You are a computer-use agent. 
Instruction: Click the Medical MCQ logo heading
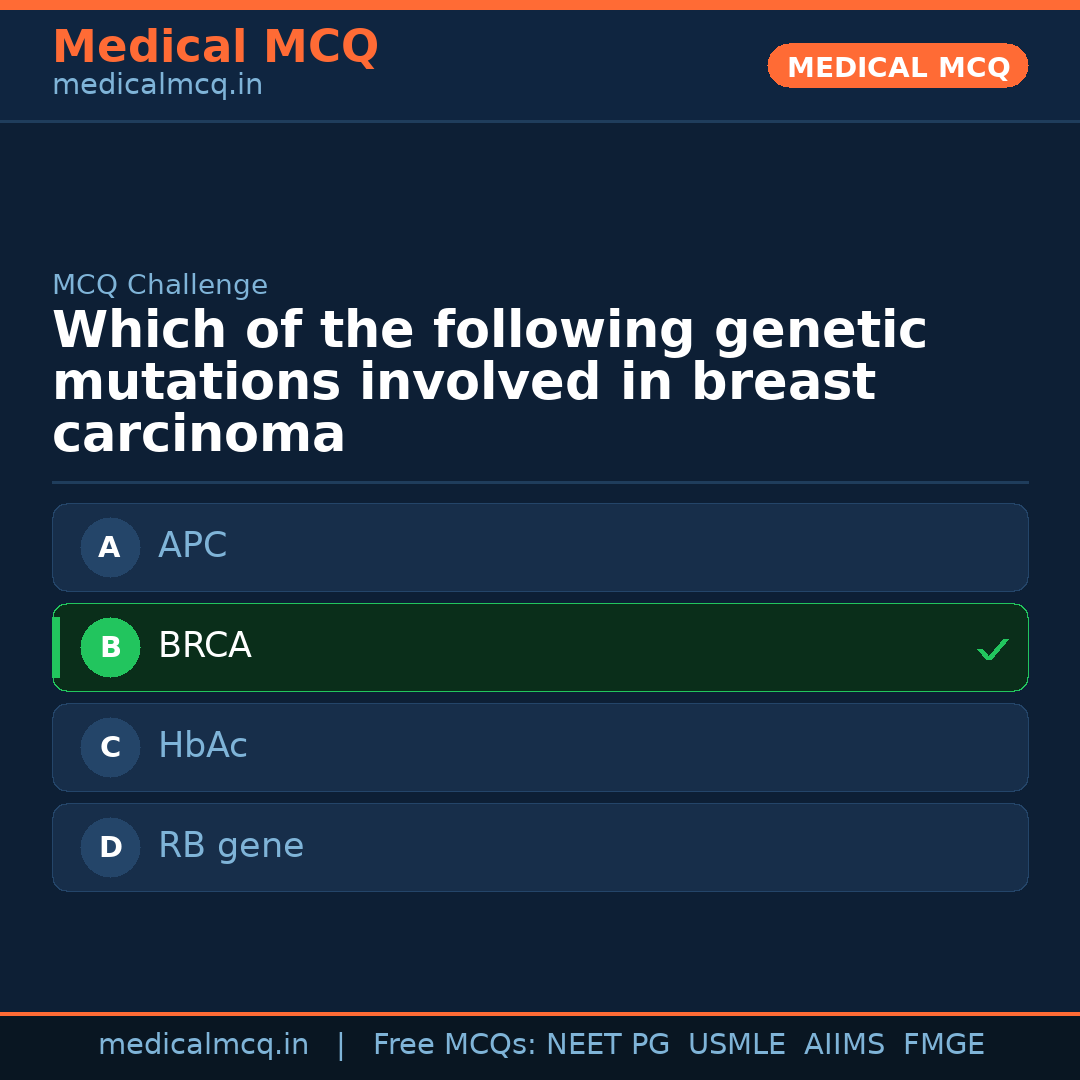(x=215, y=47)
